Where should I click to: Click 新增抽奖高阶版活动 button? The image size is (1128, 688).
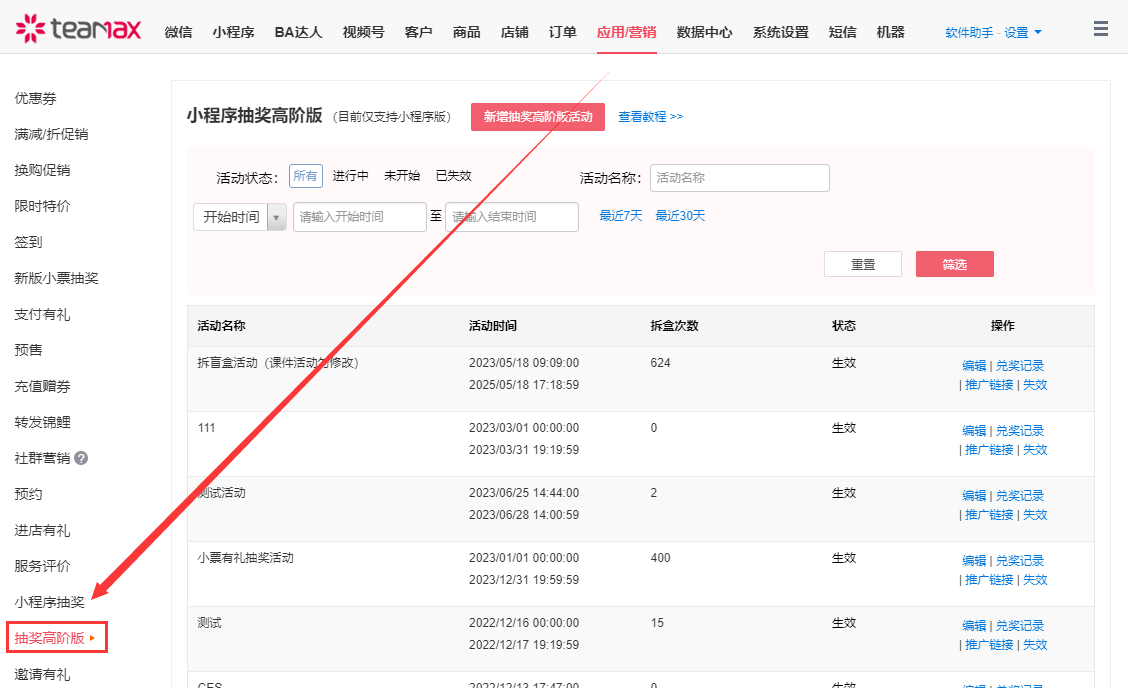(x=538, y=117)
